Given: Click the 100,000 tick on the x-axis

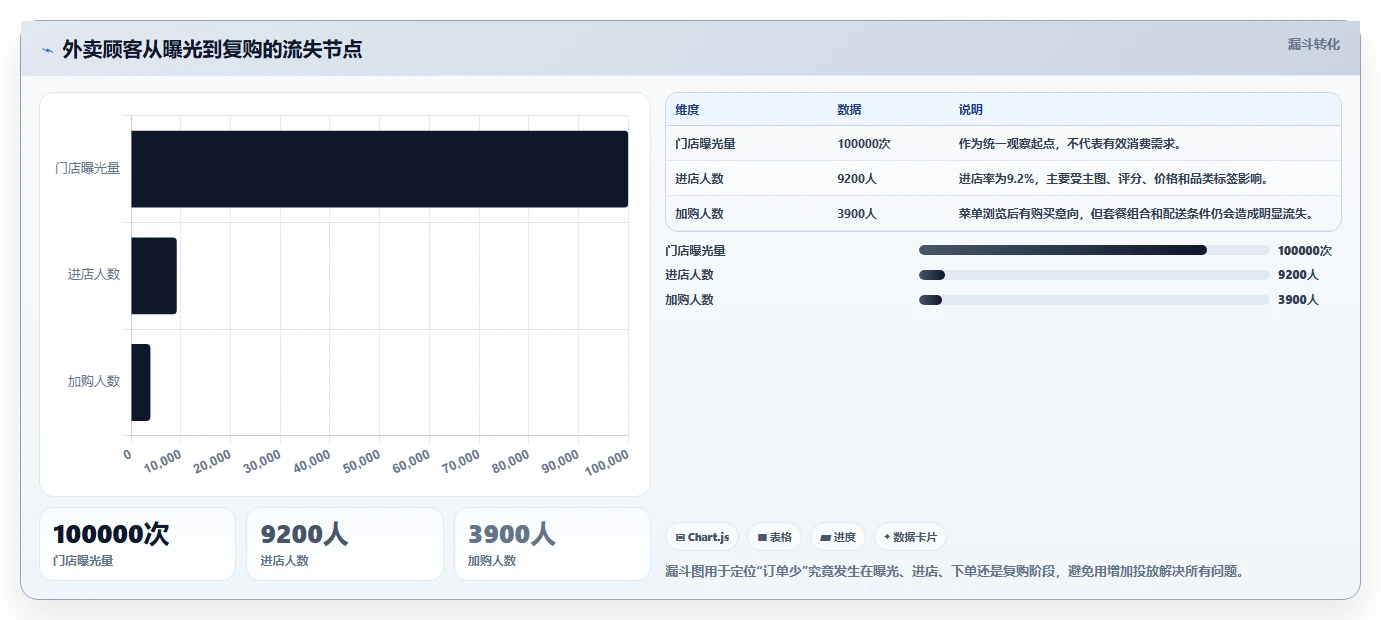Looking at the screenshot, I should click(608, 461).
